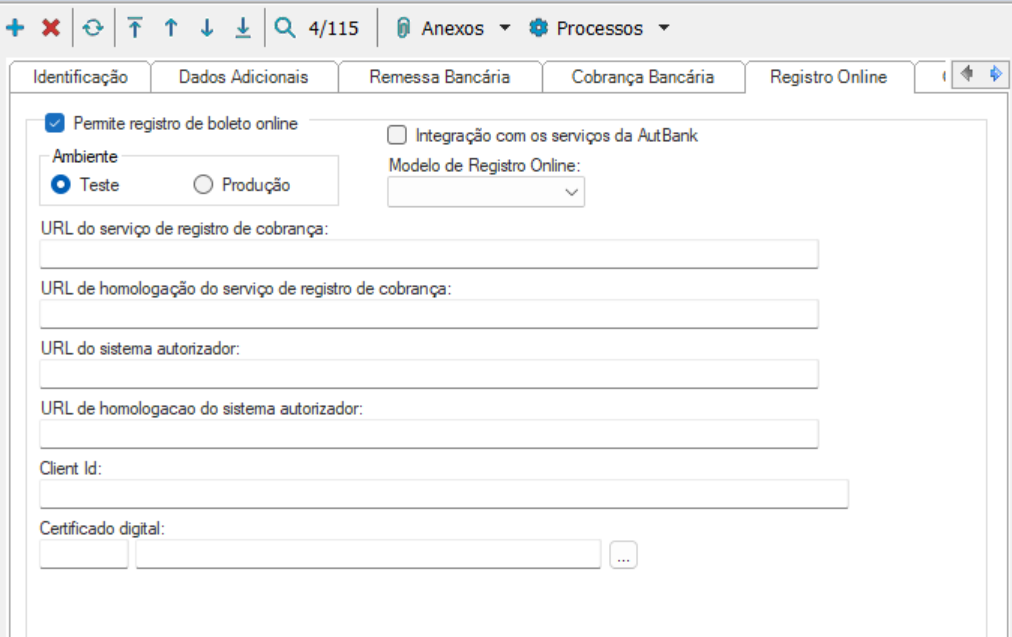The image size is (1012, 637).
Task: Open the Cobrança Bancária tab
Action: tap(643, 77)
